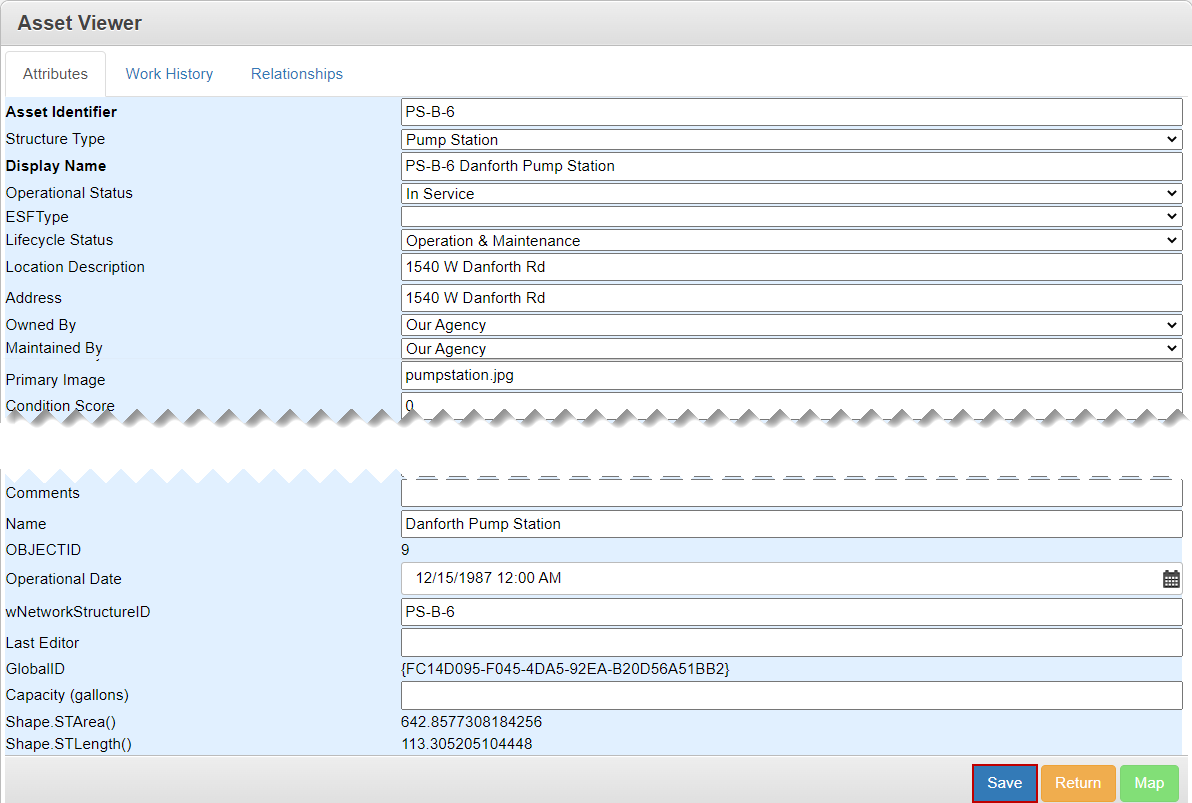Focus the Last Editor text field
Image resolution: width=1192 pixels, height=803 pixels.
(791, 643)
